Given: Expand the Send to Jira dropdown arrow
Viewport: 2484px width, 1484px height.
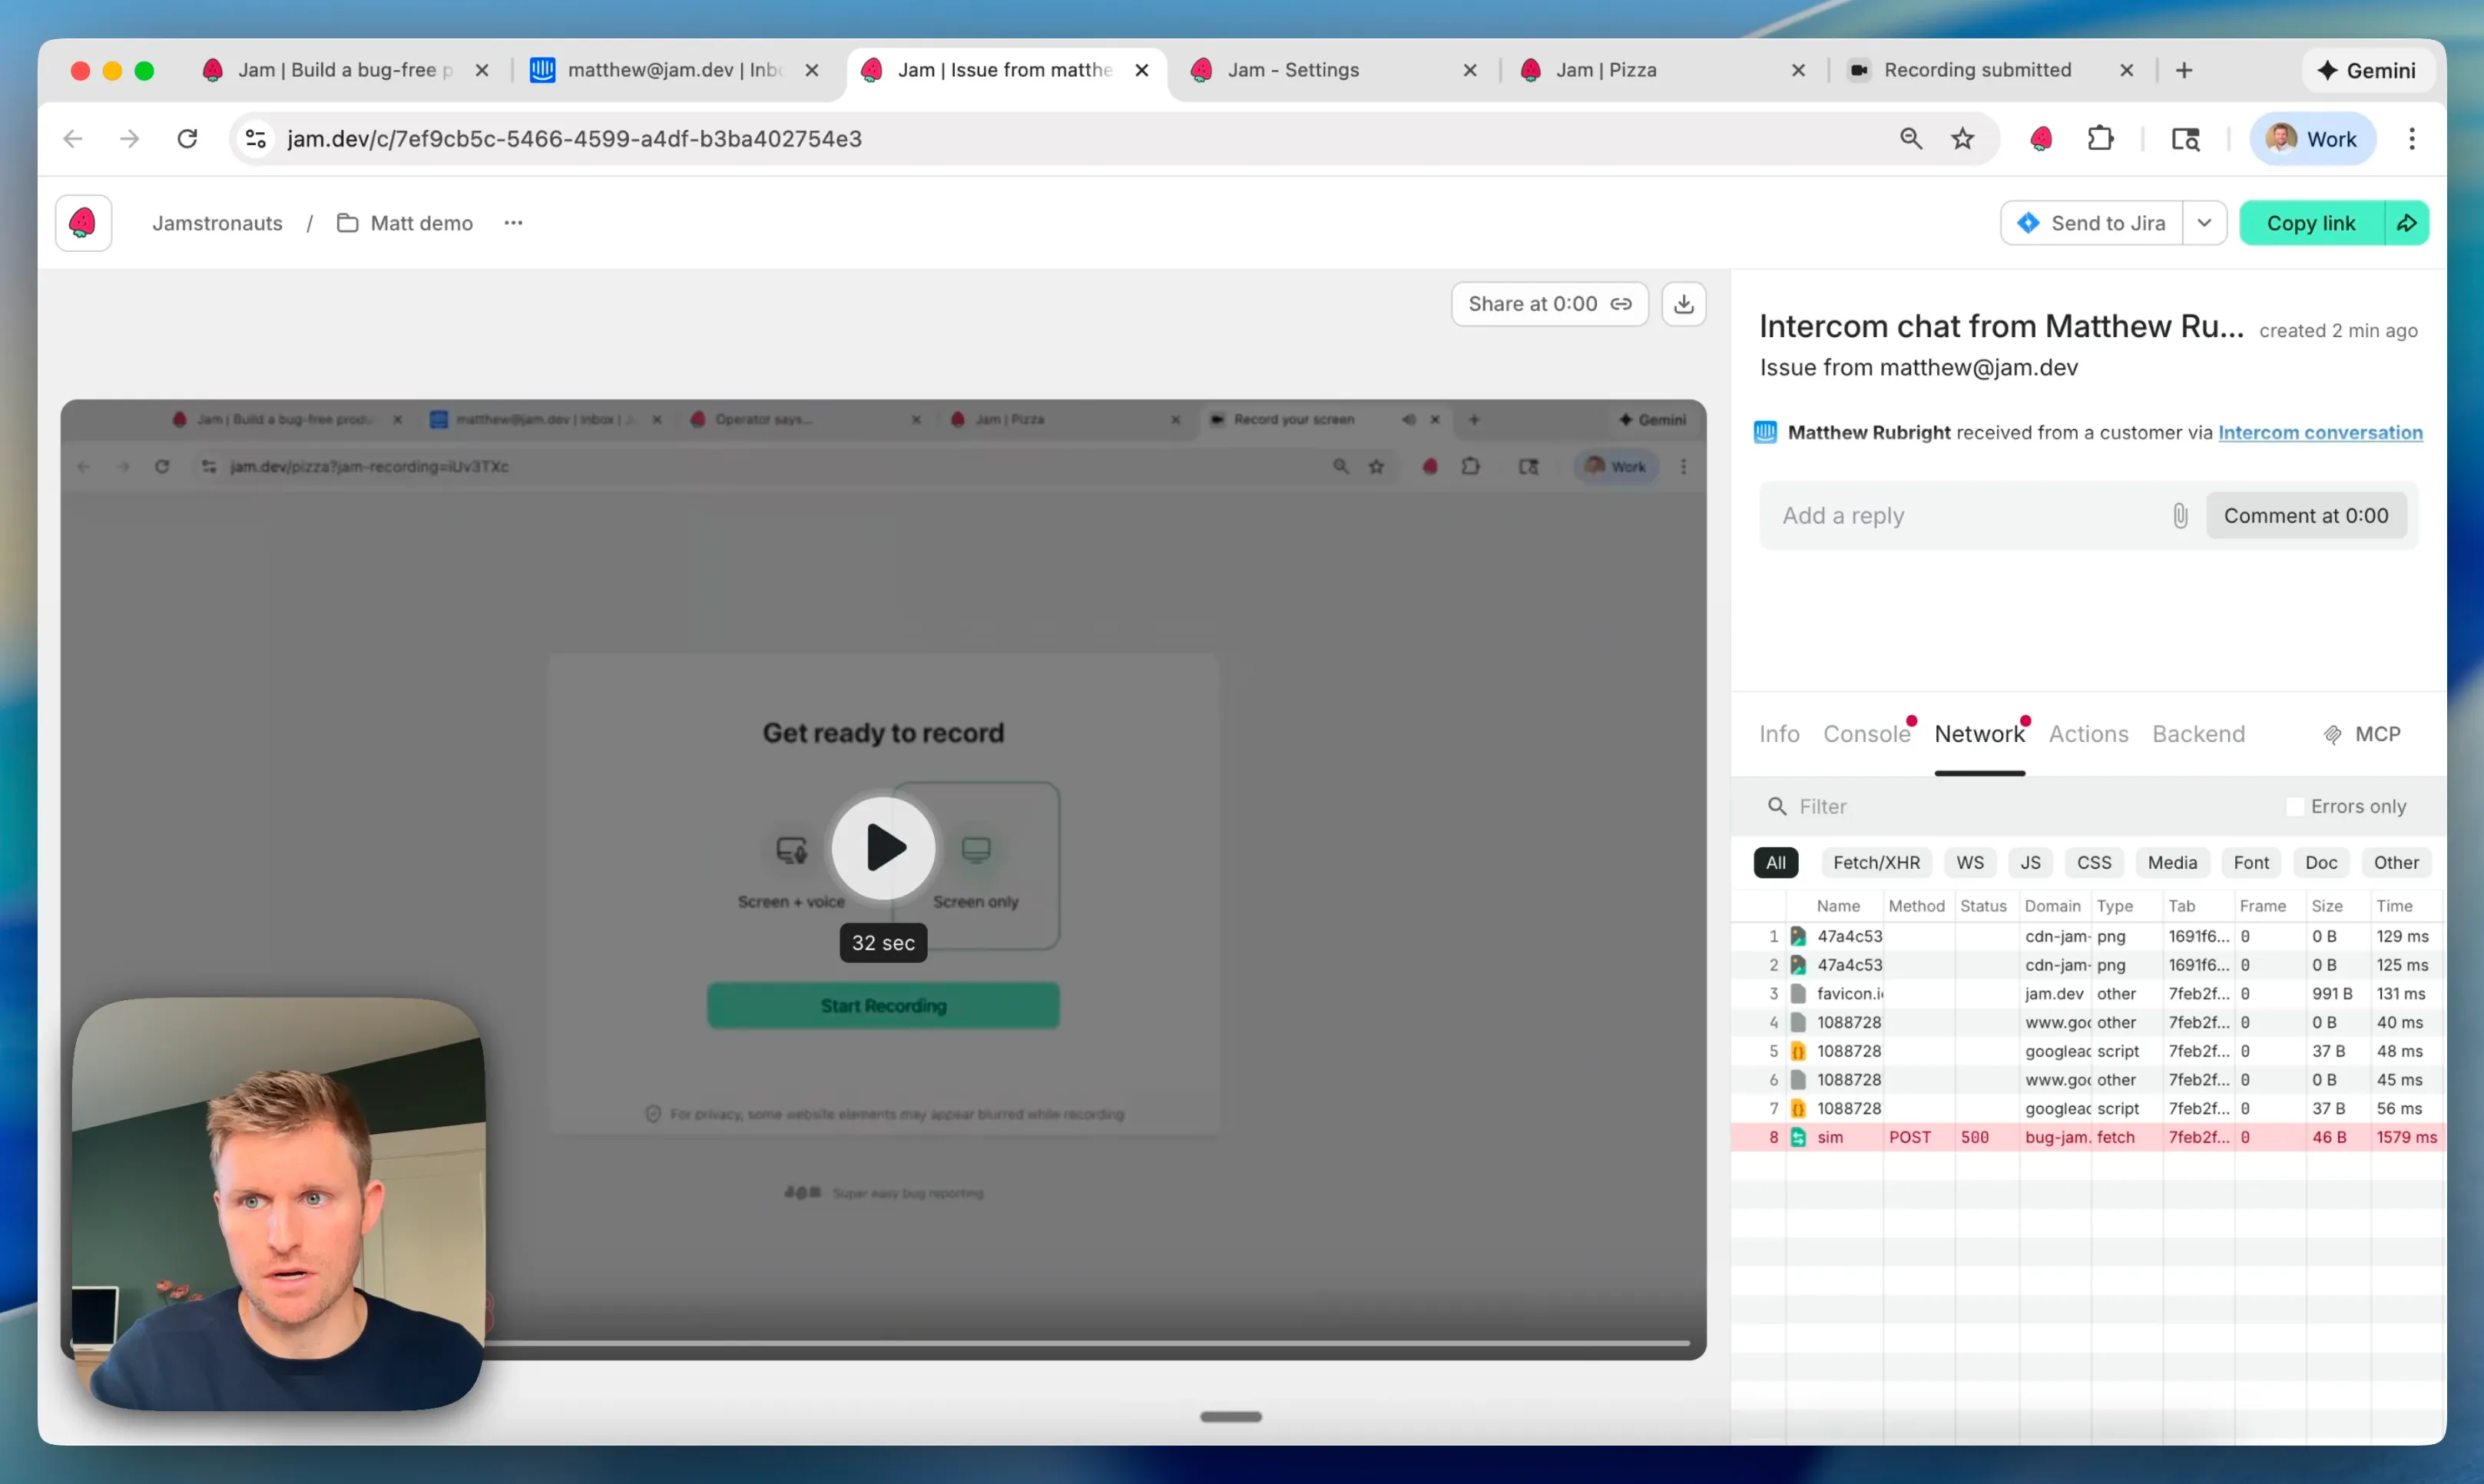Looking at the screenshot, I should 2204,223.
